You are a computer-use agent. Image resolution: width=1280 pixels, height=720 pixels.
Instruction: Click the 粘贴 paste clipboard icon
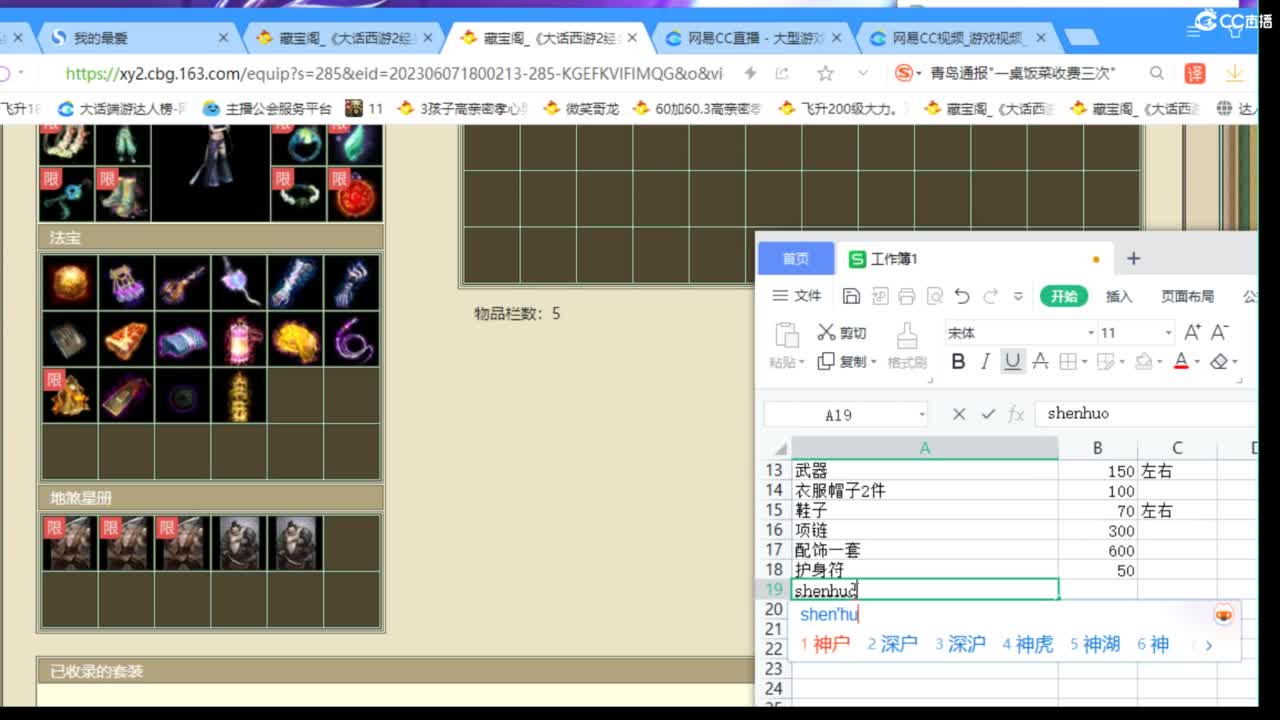click(x=787, y=336)
